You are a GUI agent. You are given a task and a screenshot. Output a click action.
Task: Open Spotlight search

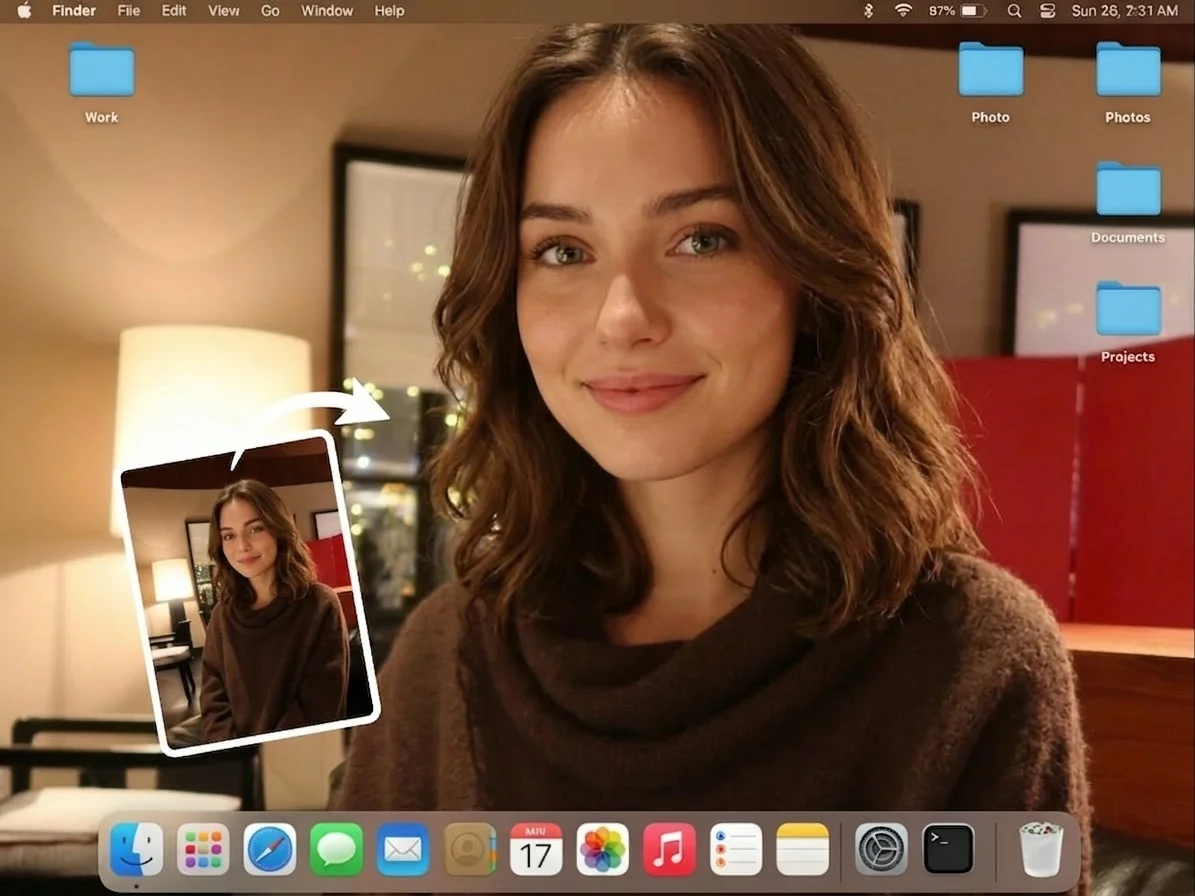pos(1014,11)
